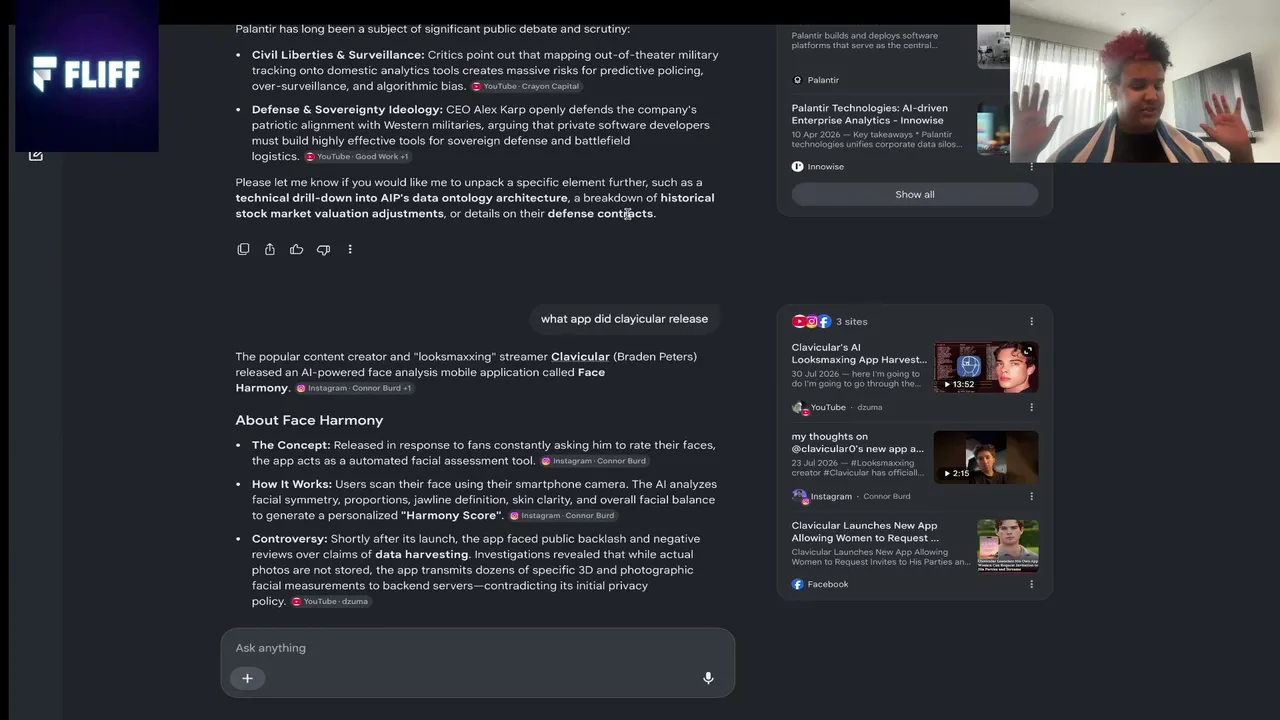
Task: Open options for Instagram Connor Burd source card
Action: 1031,496
